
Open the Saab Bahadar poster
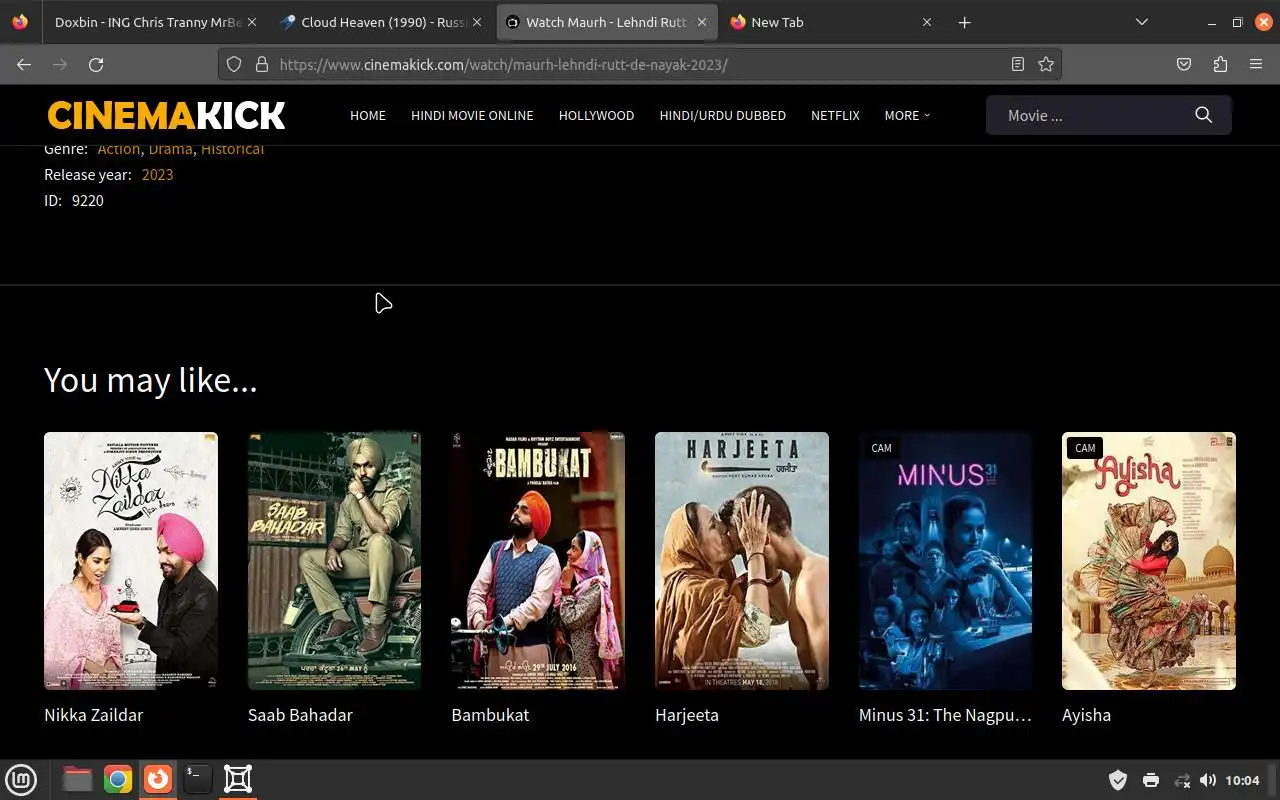click(x=334, y=561)
